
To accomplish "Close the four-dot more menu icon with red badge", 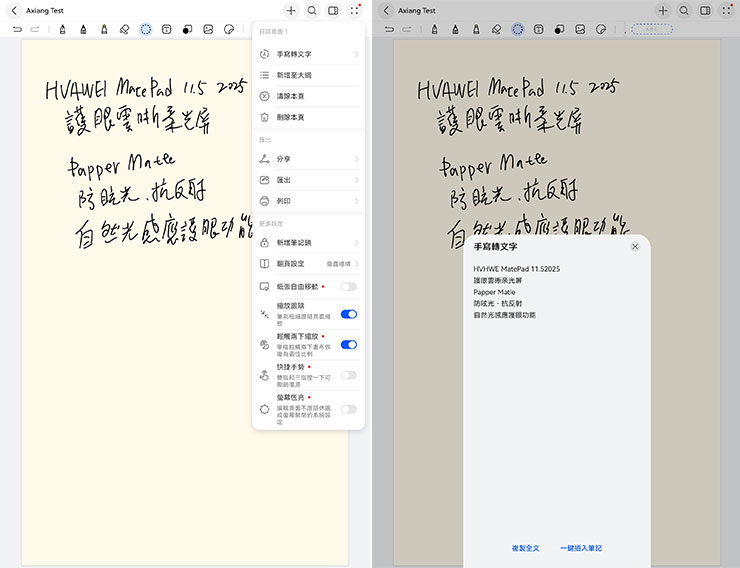I will click(354, 10).
